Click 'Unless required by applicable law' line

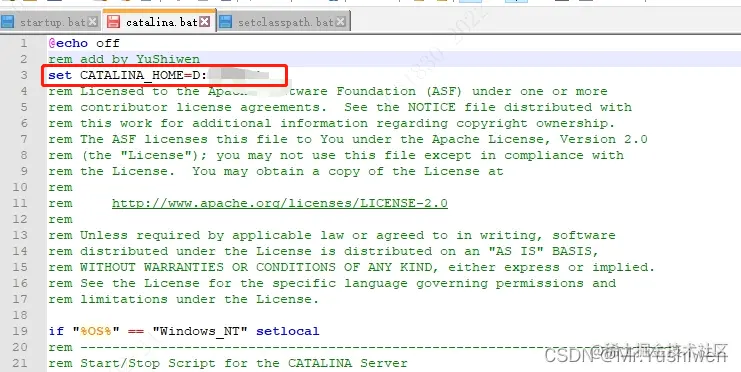[x=332, y=235]
